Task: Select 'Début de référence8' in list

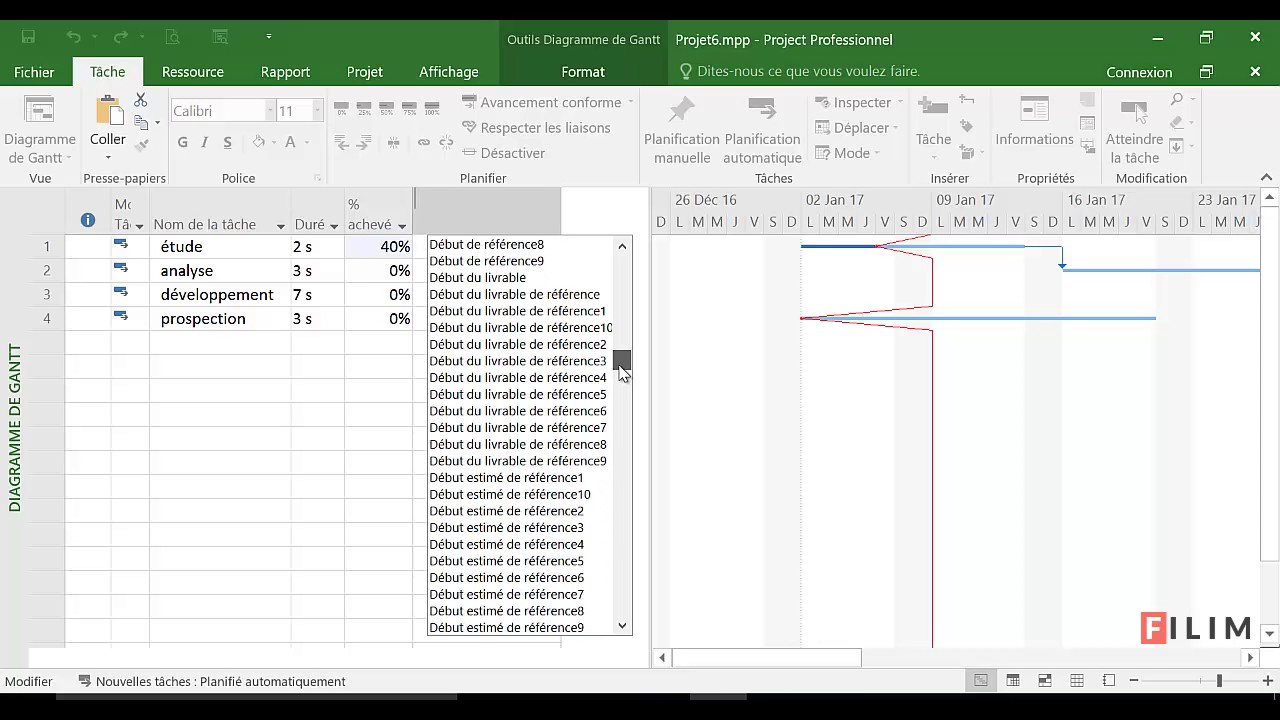Action: (x=487, y=244)
